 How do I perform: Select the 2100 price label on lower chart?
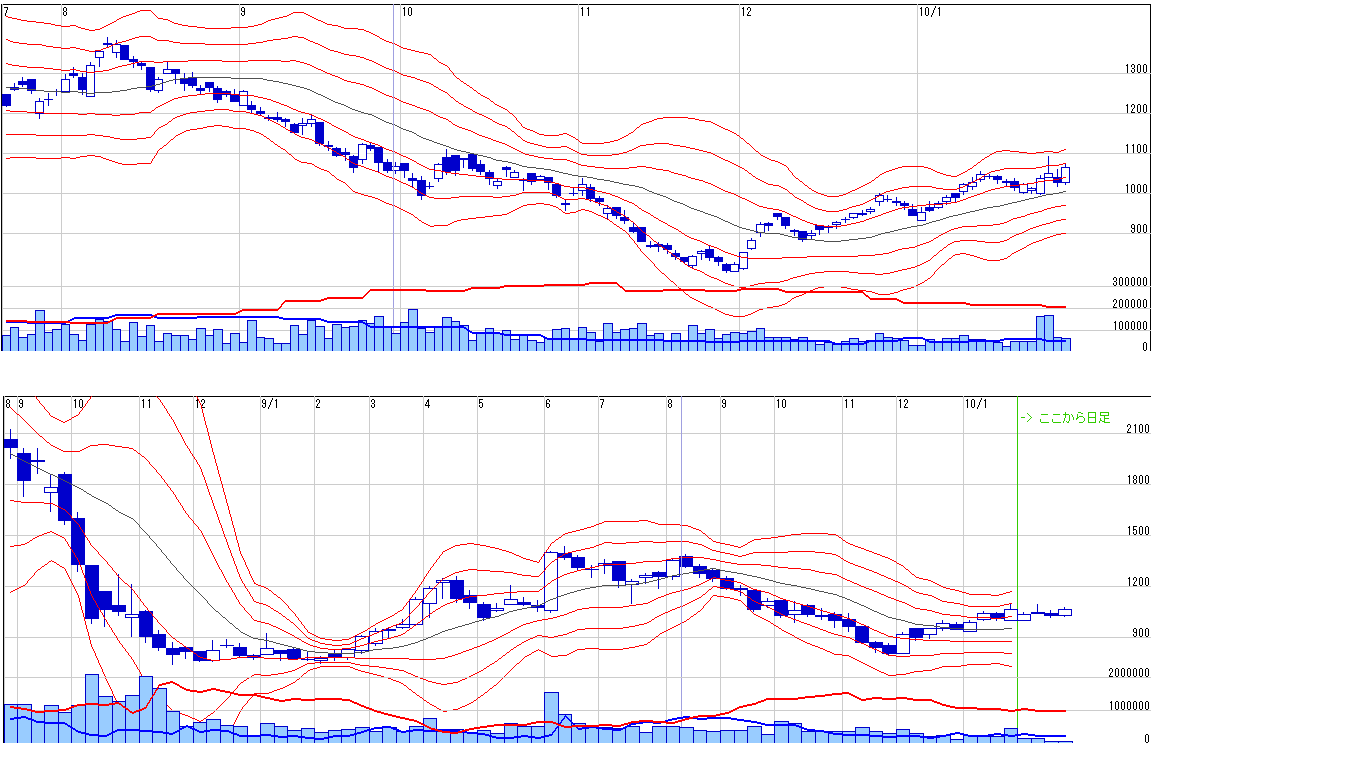click(1137, 429)
